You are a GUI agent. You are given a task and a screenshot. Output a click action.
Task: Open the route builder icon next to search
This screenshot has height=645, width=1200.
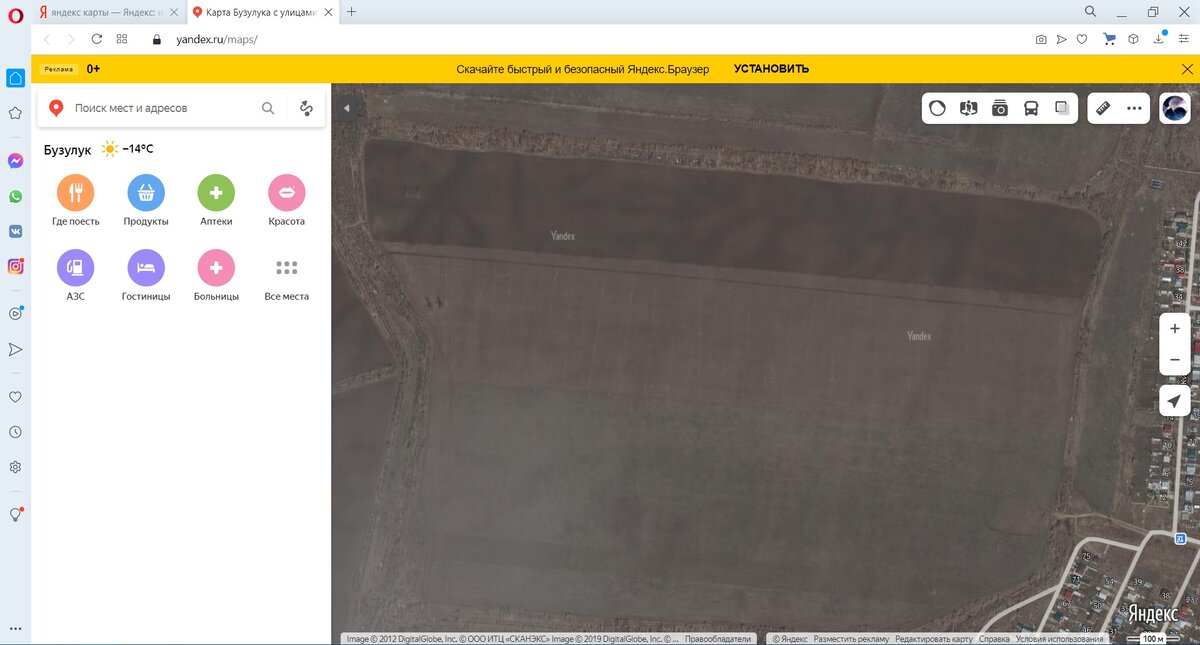(x=306, y=108)
